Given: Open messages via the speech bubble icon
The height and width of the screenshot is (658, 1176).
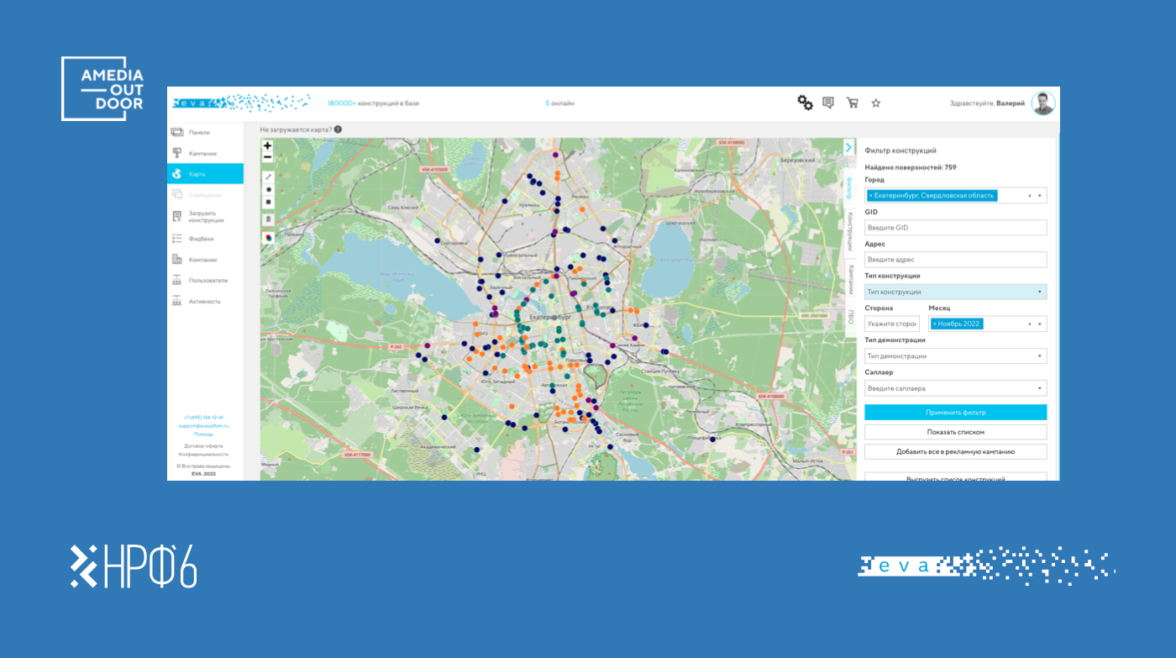Looking at the screenshot, I should (x=828, y=102).
